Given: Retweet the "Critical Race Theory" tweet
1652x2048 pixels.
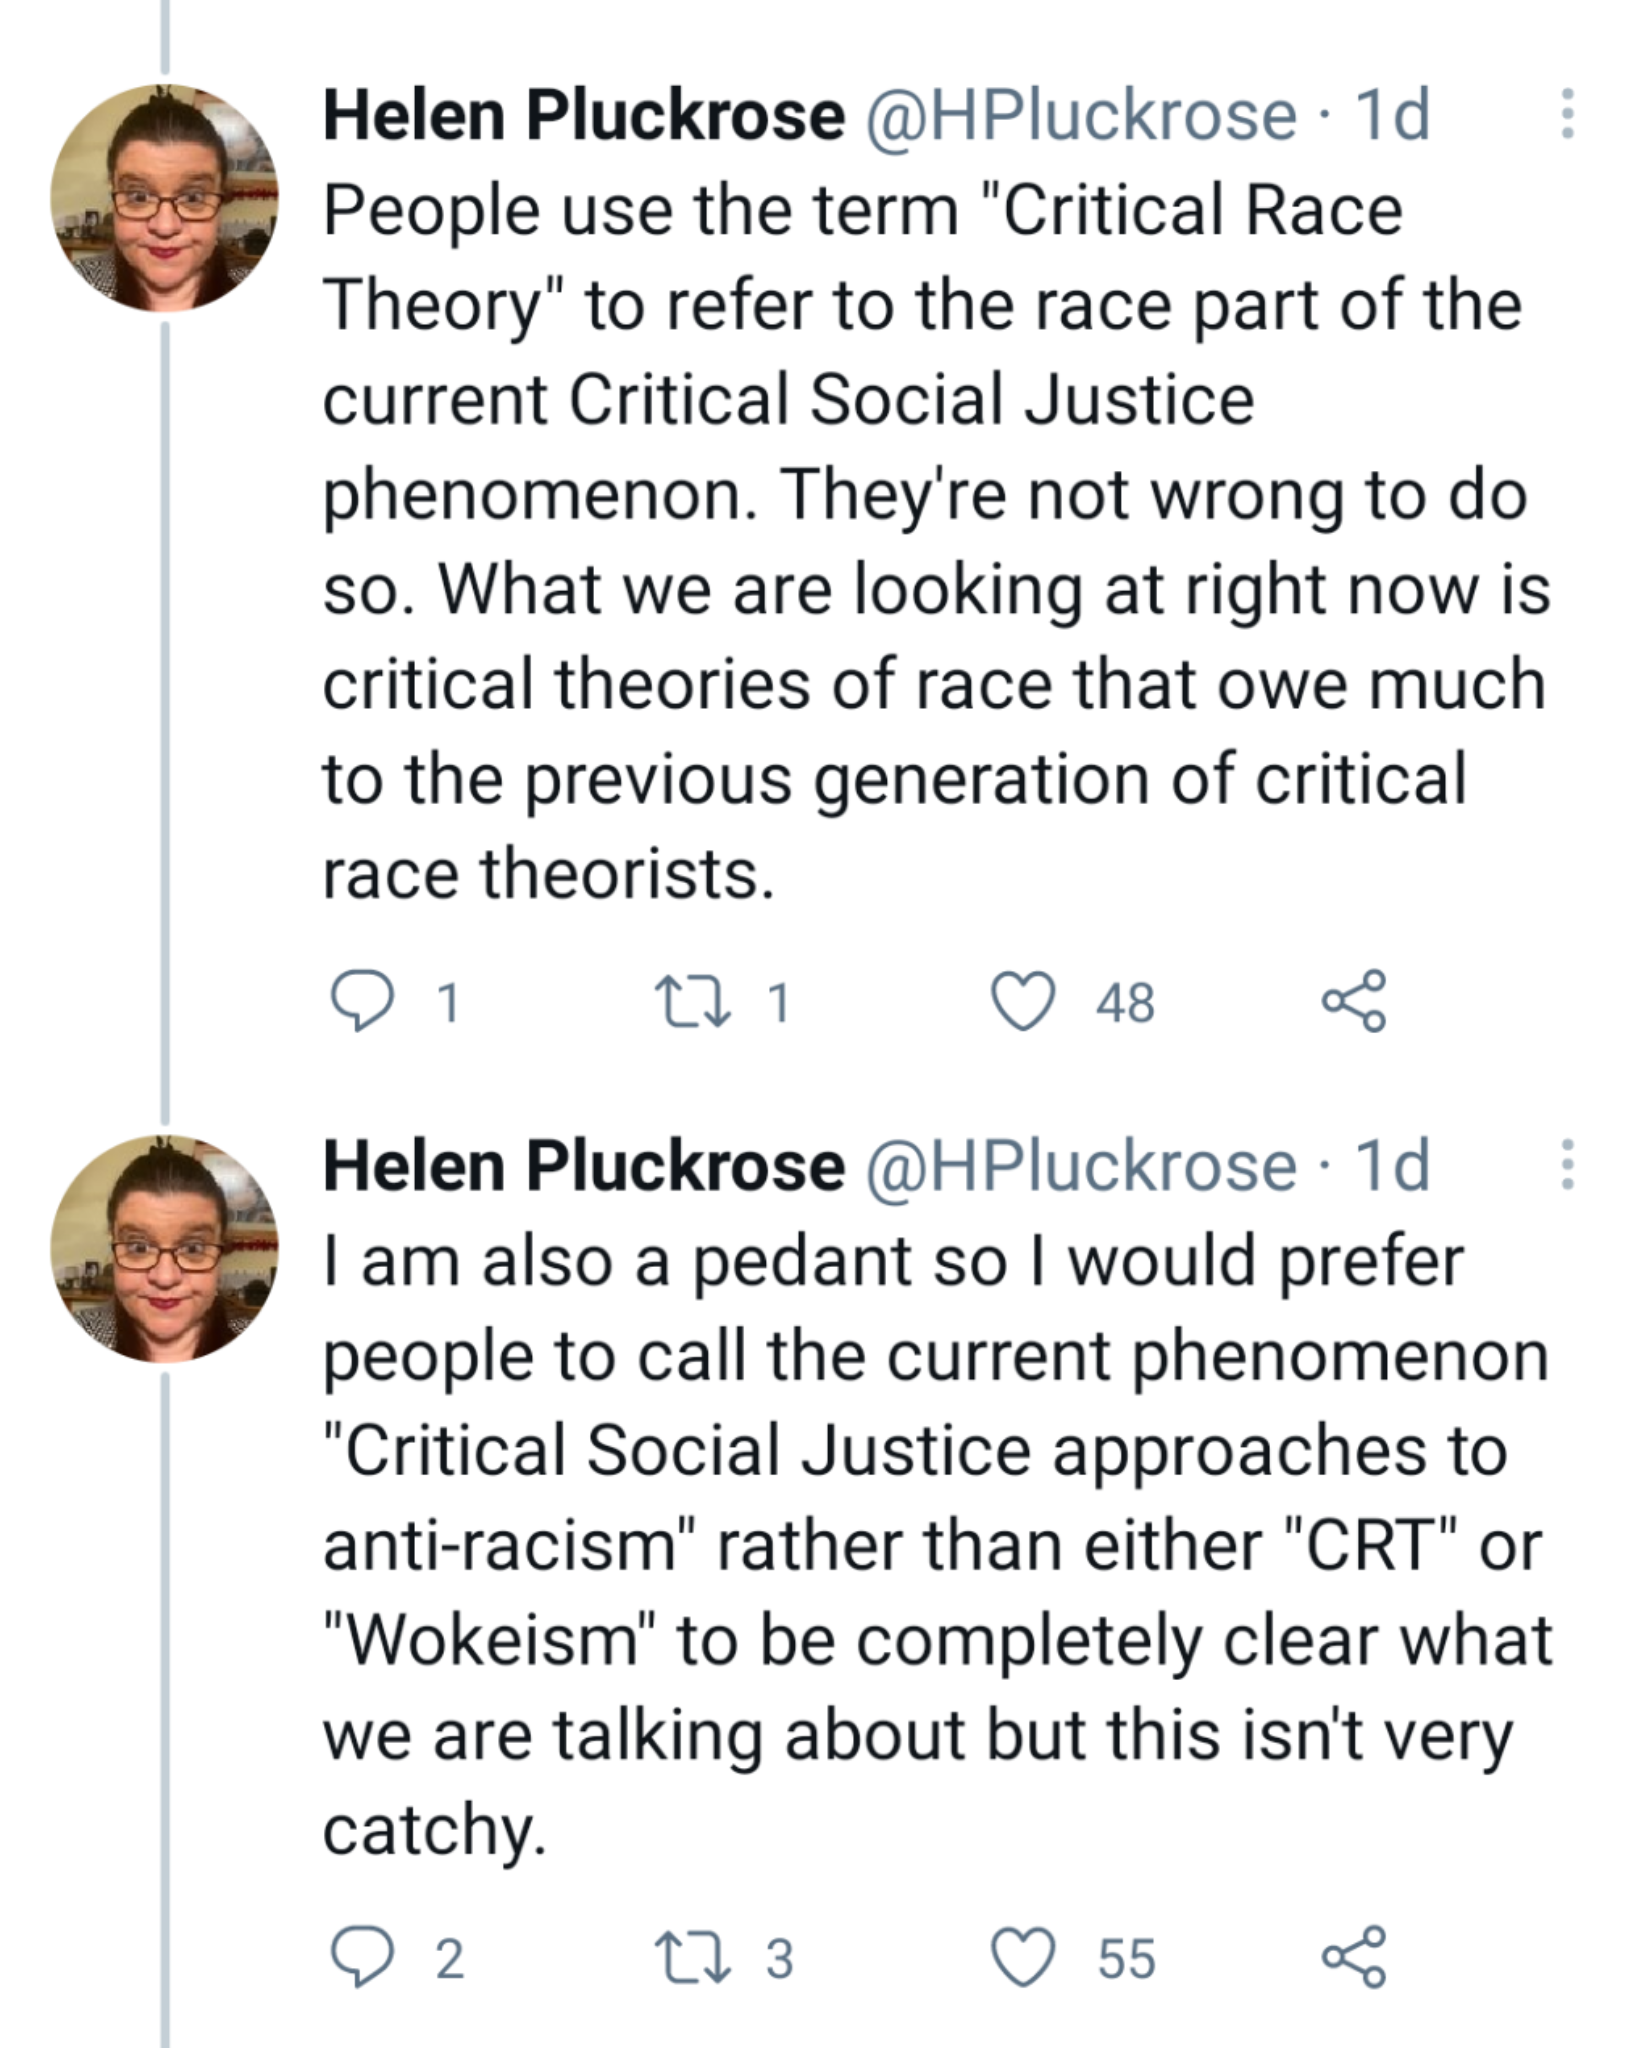Looking at the screenshot, I should (x=691, y=1001).
